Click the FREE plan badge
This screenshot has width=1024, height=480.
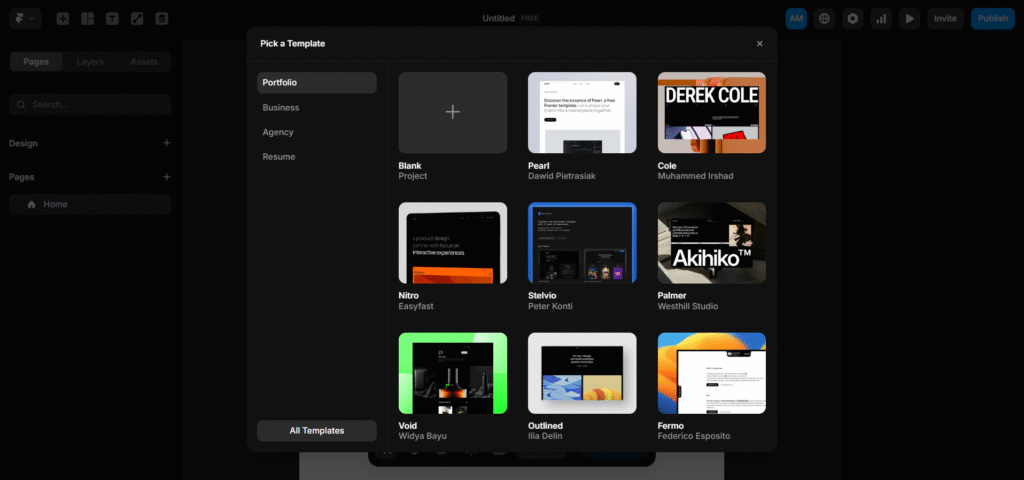530,18
